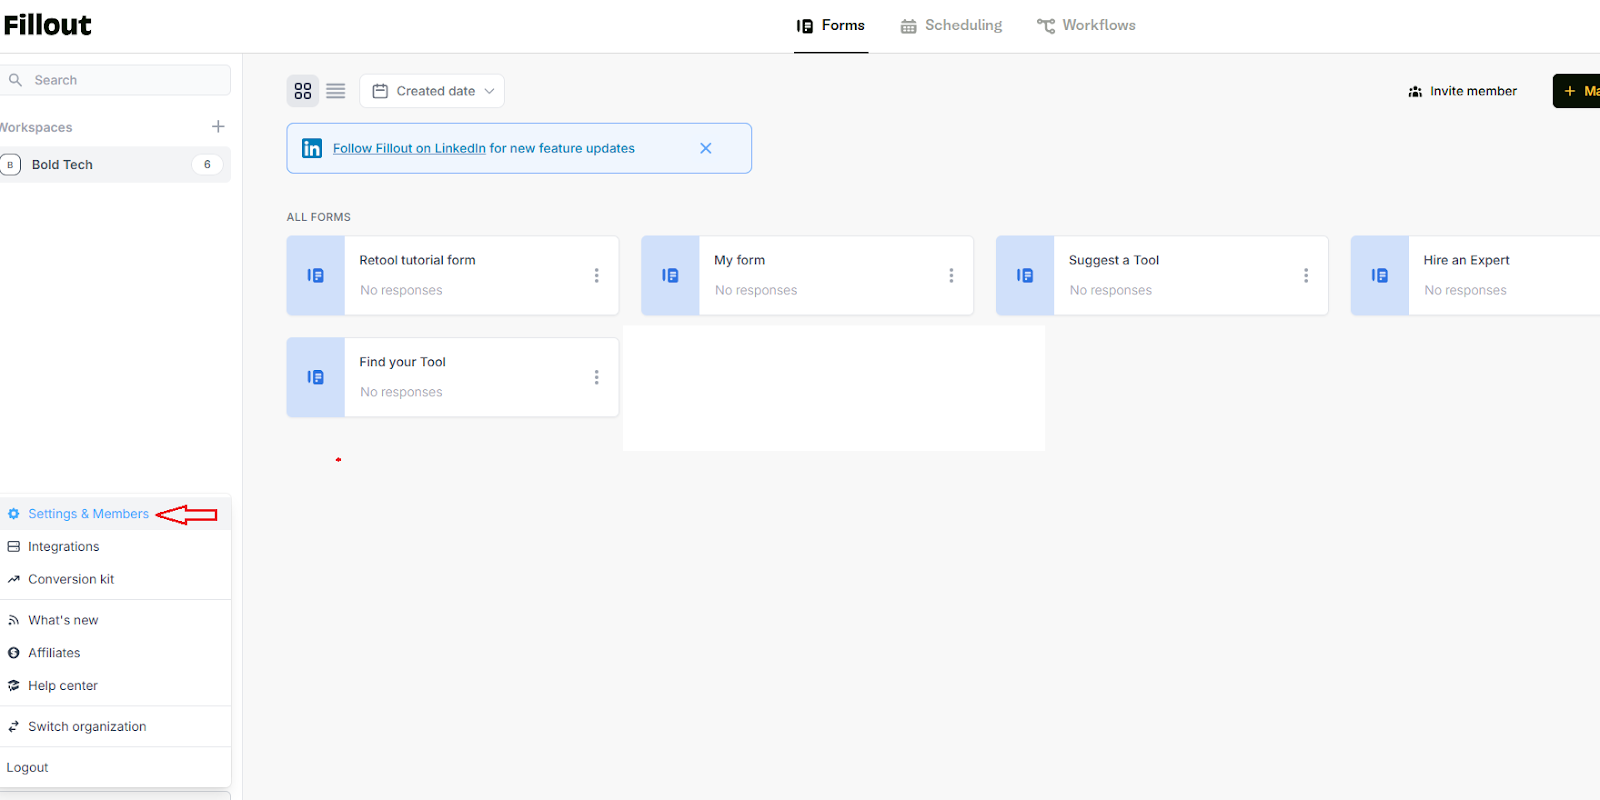Open the Workflows tab
This screenshot has width=1600, height=800.
[x=1086, y=26]
